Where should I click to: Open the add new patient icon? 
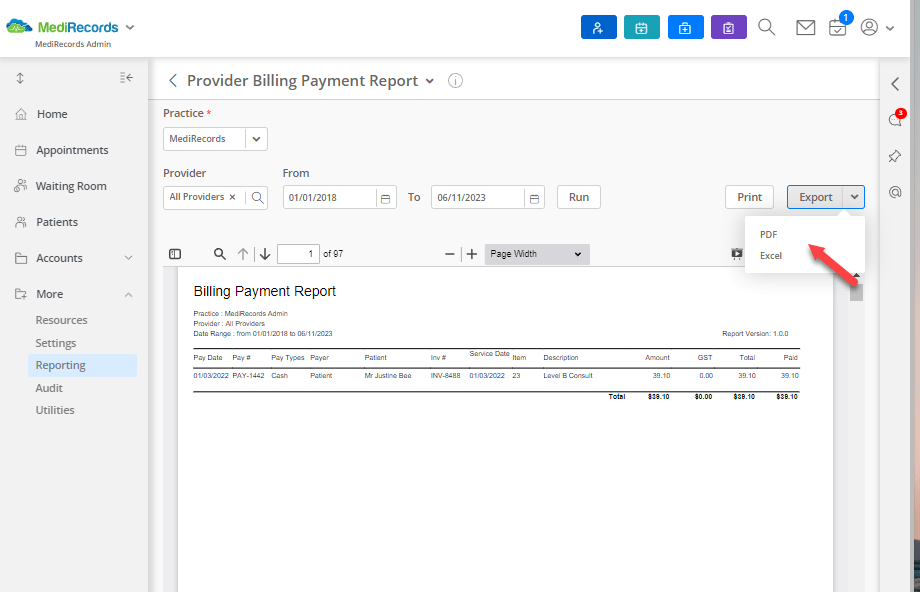(599, 27)
